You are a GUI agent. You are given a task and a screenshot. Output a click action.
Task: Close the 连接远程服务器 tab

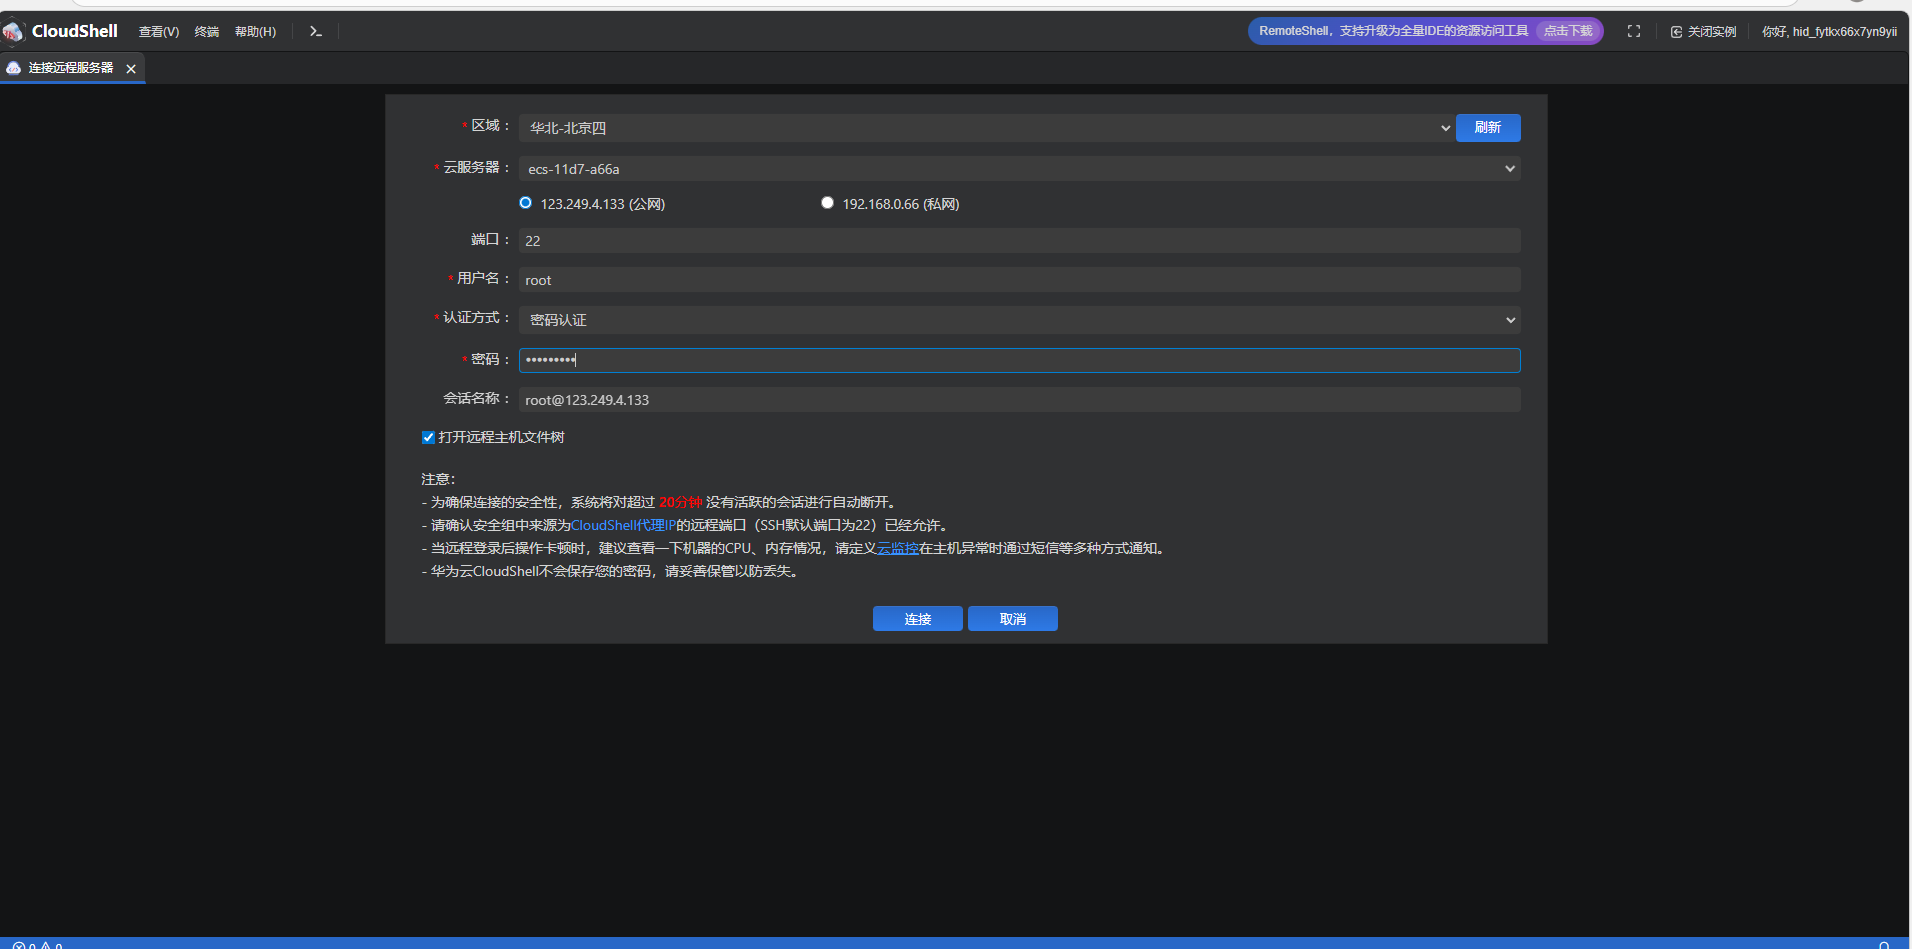pyautogui.click(x=131, y=69)
